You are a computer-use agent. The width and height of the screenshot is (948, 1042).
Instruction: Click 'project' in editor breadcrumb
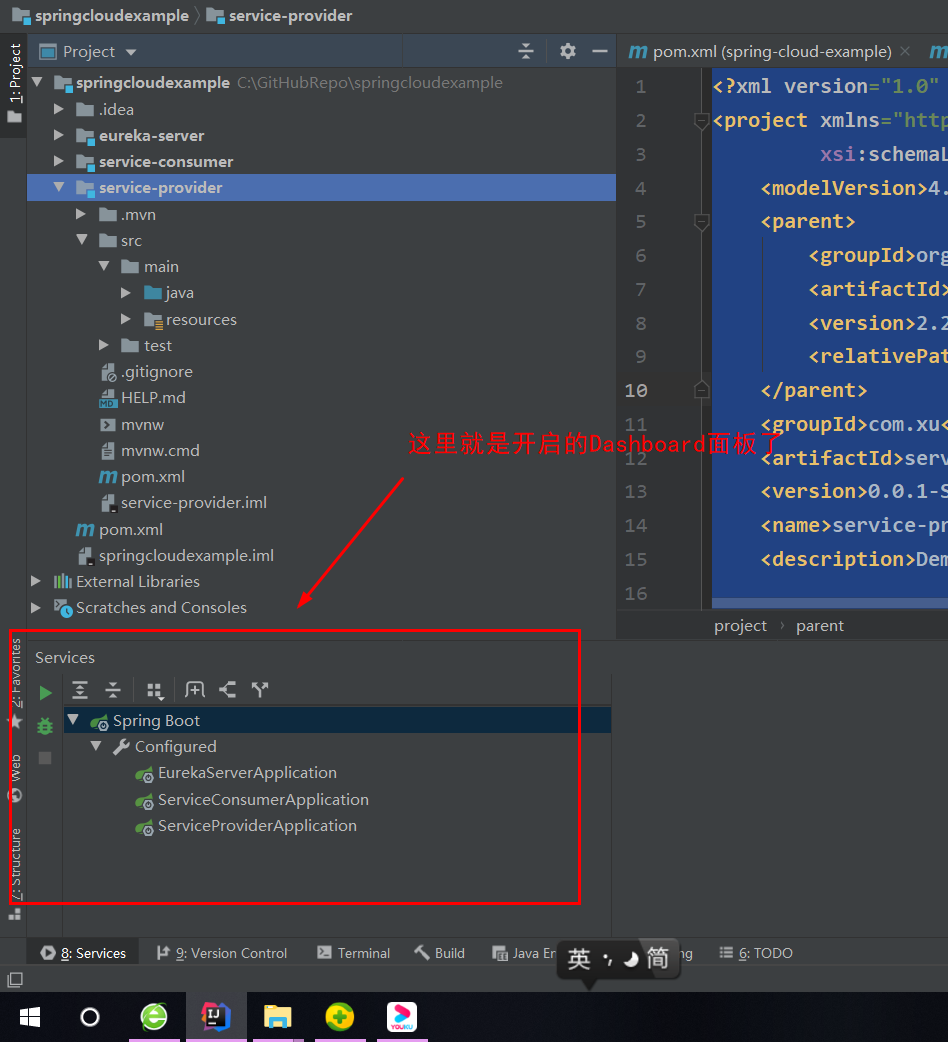tap(740, 625)
